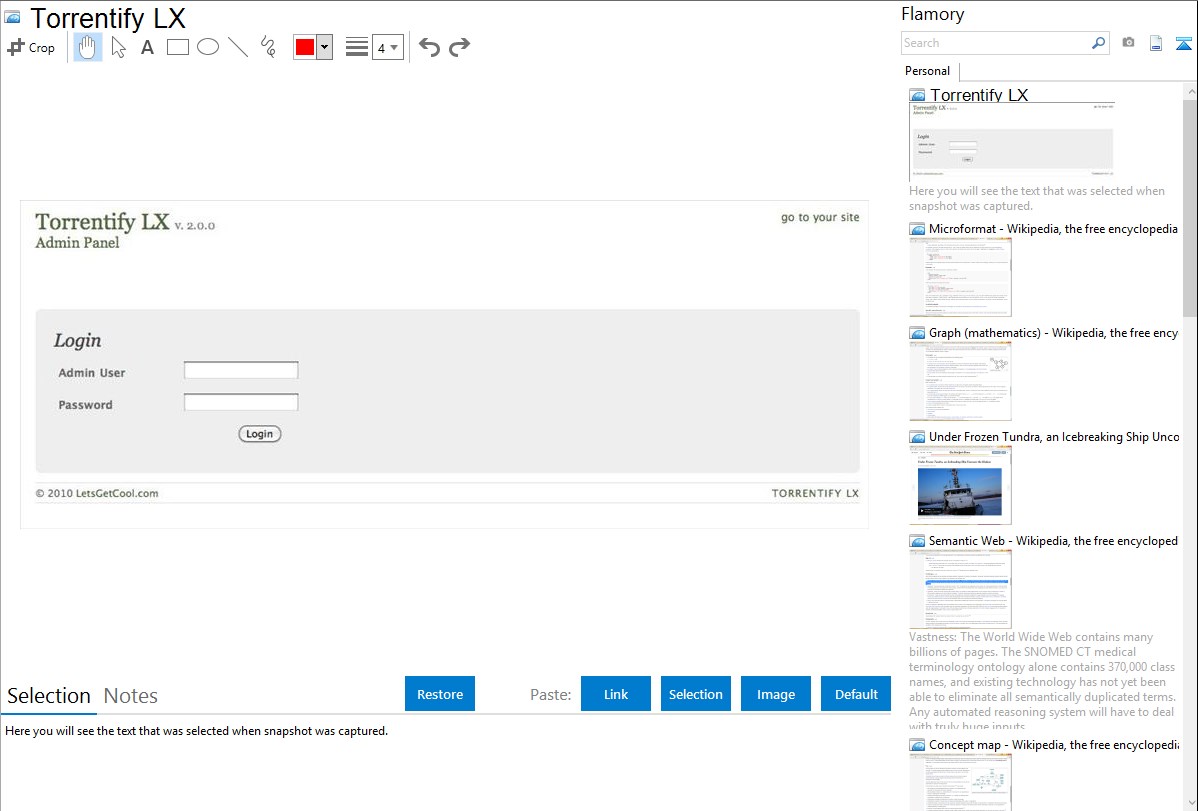1198x811 pixels.
Task: Activate the hand pan tool
Action: 87,47
